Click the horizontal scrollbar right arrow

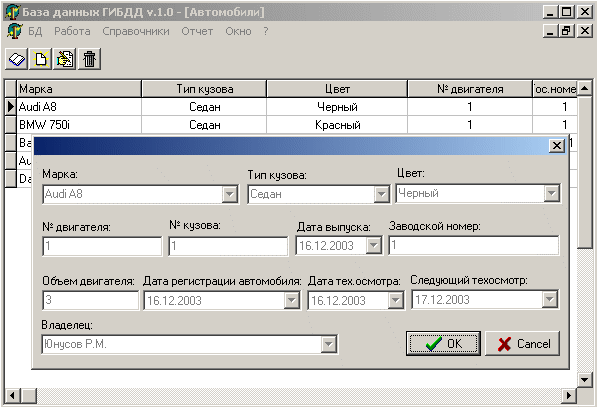569,395
